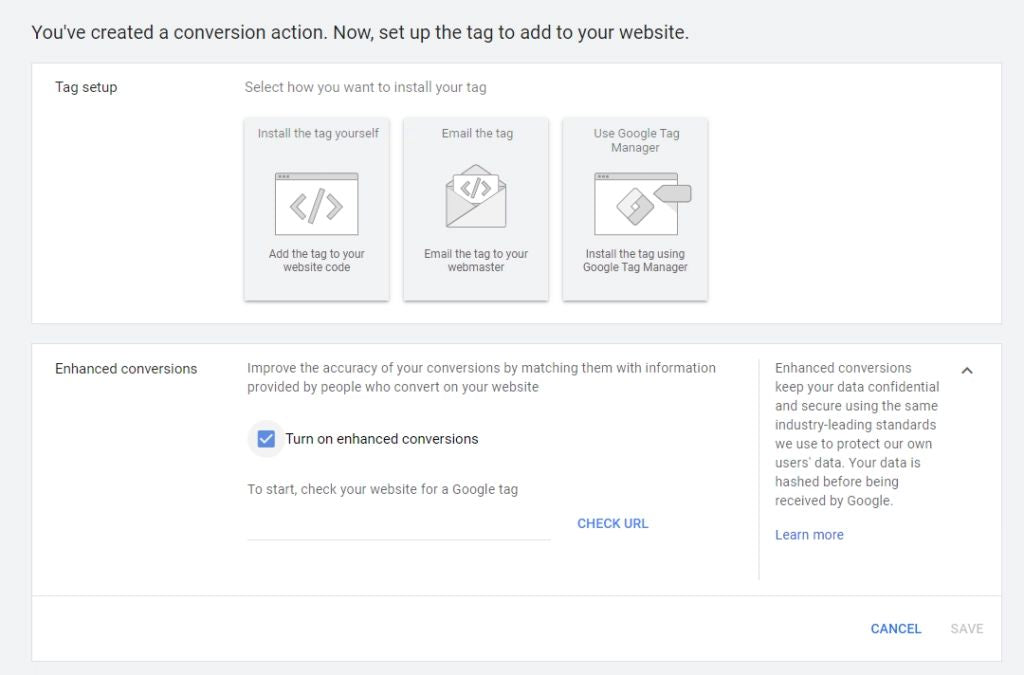The height and width of the screenshot is (675, 1024).
Task: Select the 'Install the tag yourself' card title
Action: 318,133
